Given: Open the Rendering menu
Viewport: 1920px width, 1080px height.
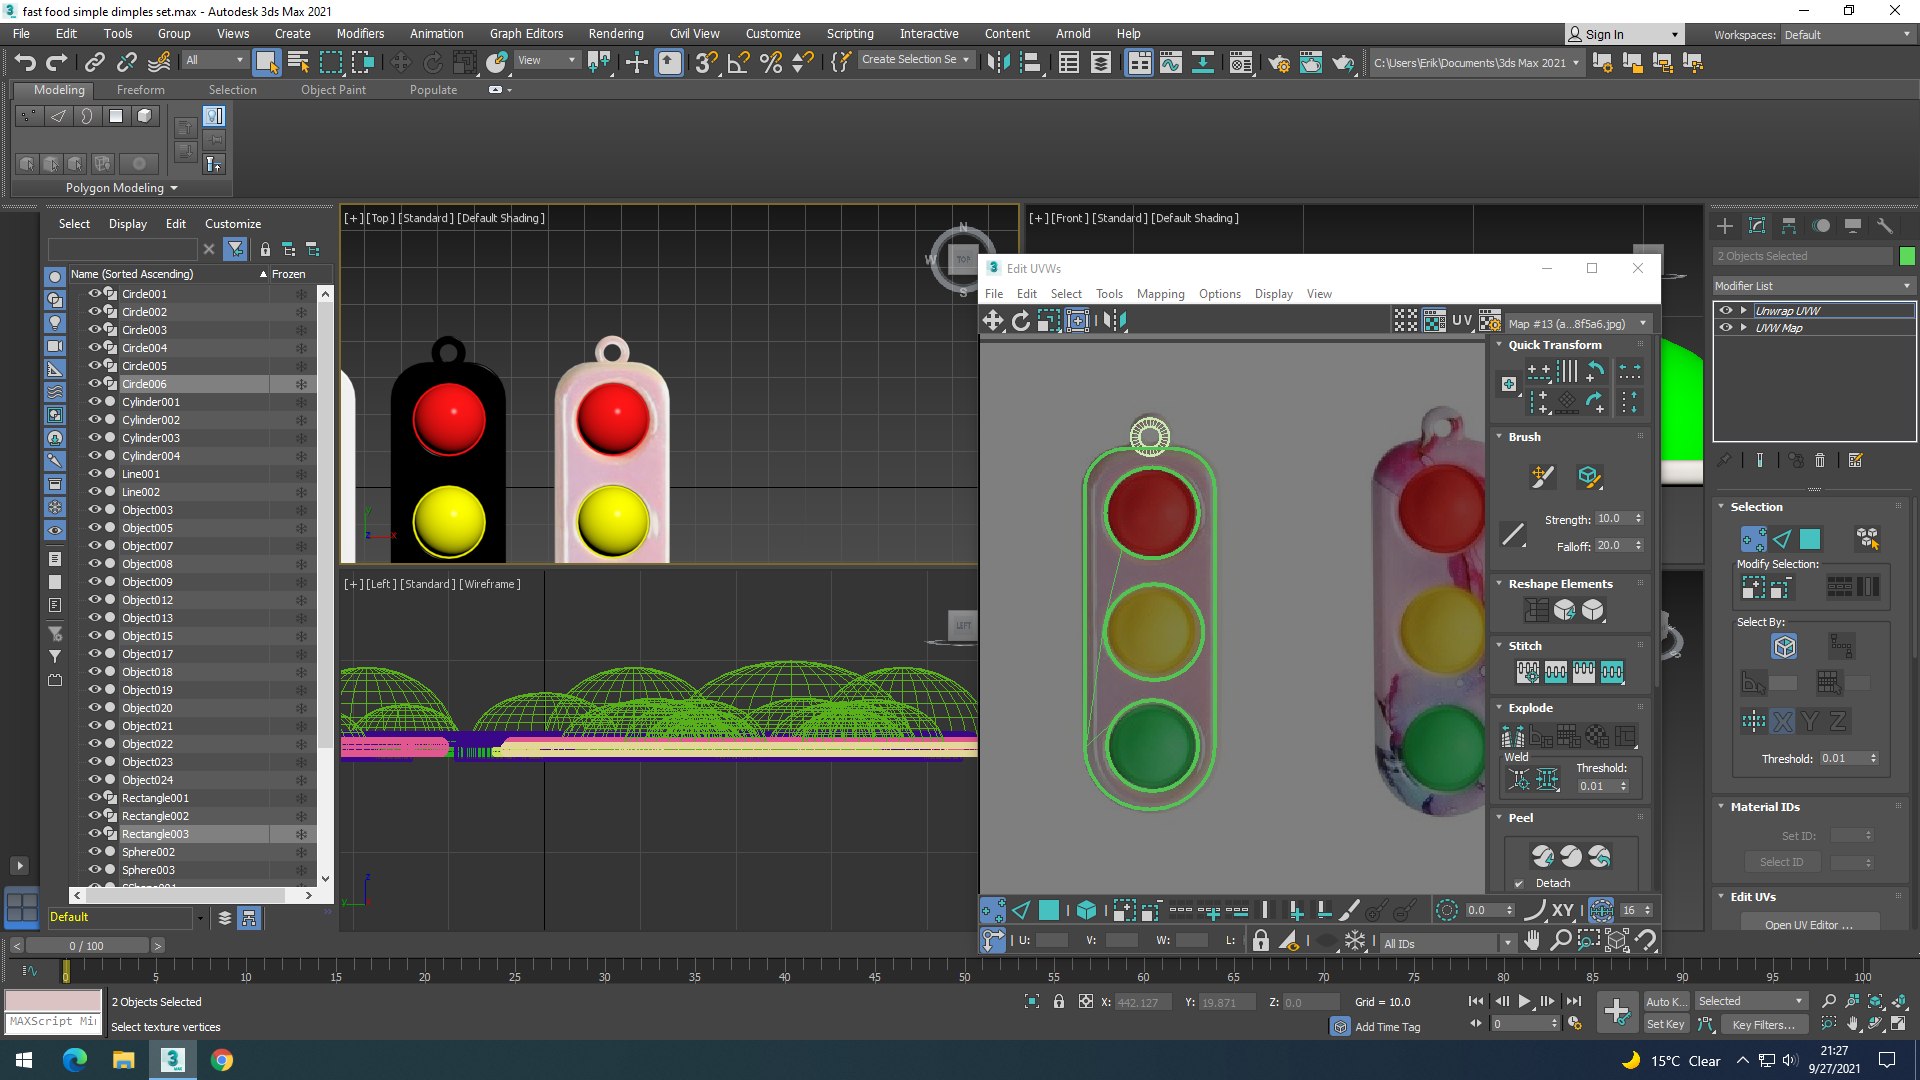Looking at the screenshot, I should point(615,33).
